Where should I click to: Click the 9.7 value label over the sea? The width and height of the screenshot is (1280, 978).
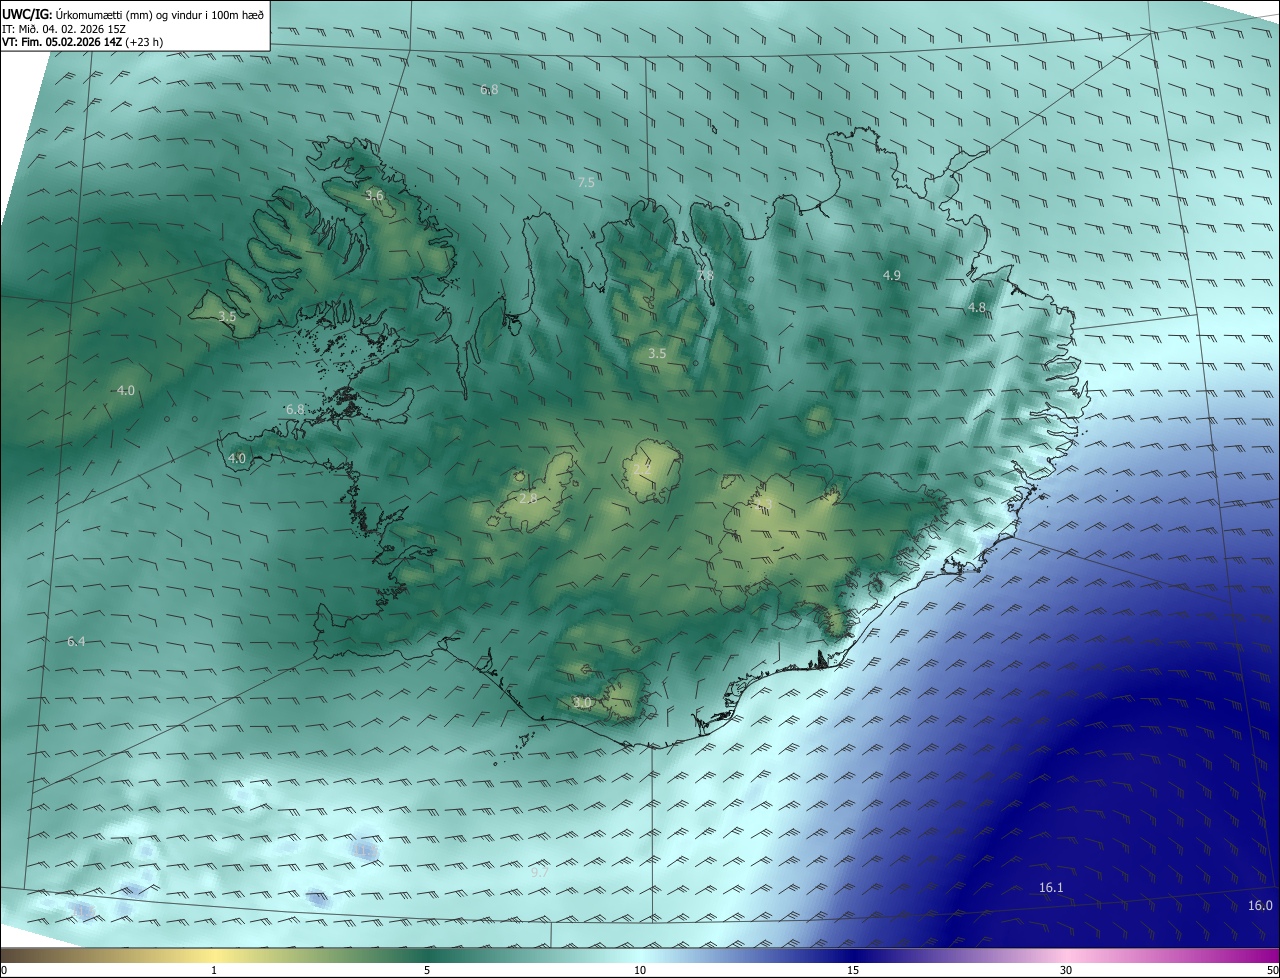pos(539,872)
